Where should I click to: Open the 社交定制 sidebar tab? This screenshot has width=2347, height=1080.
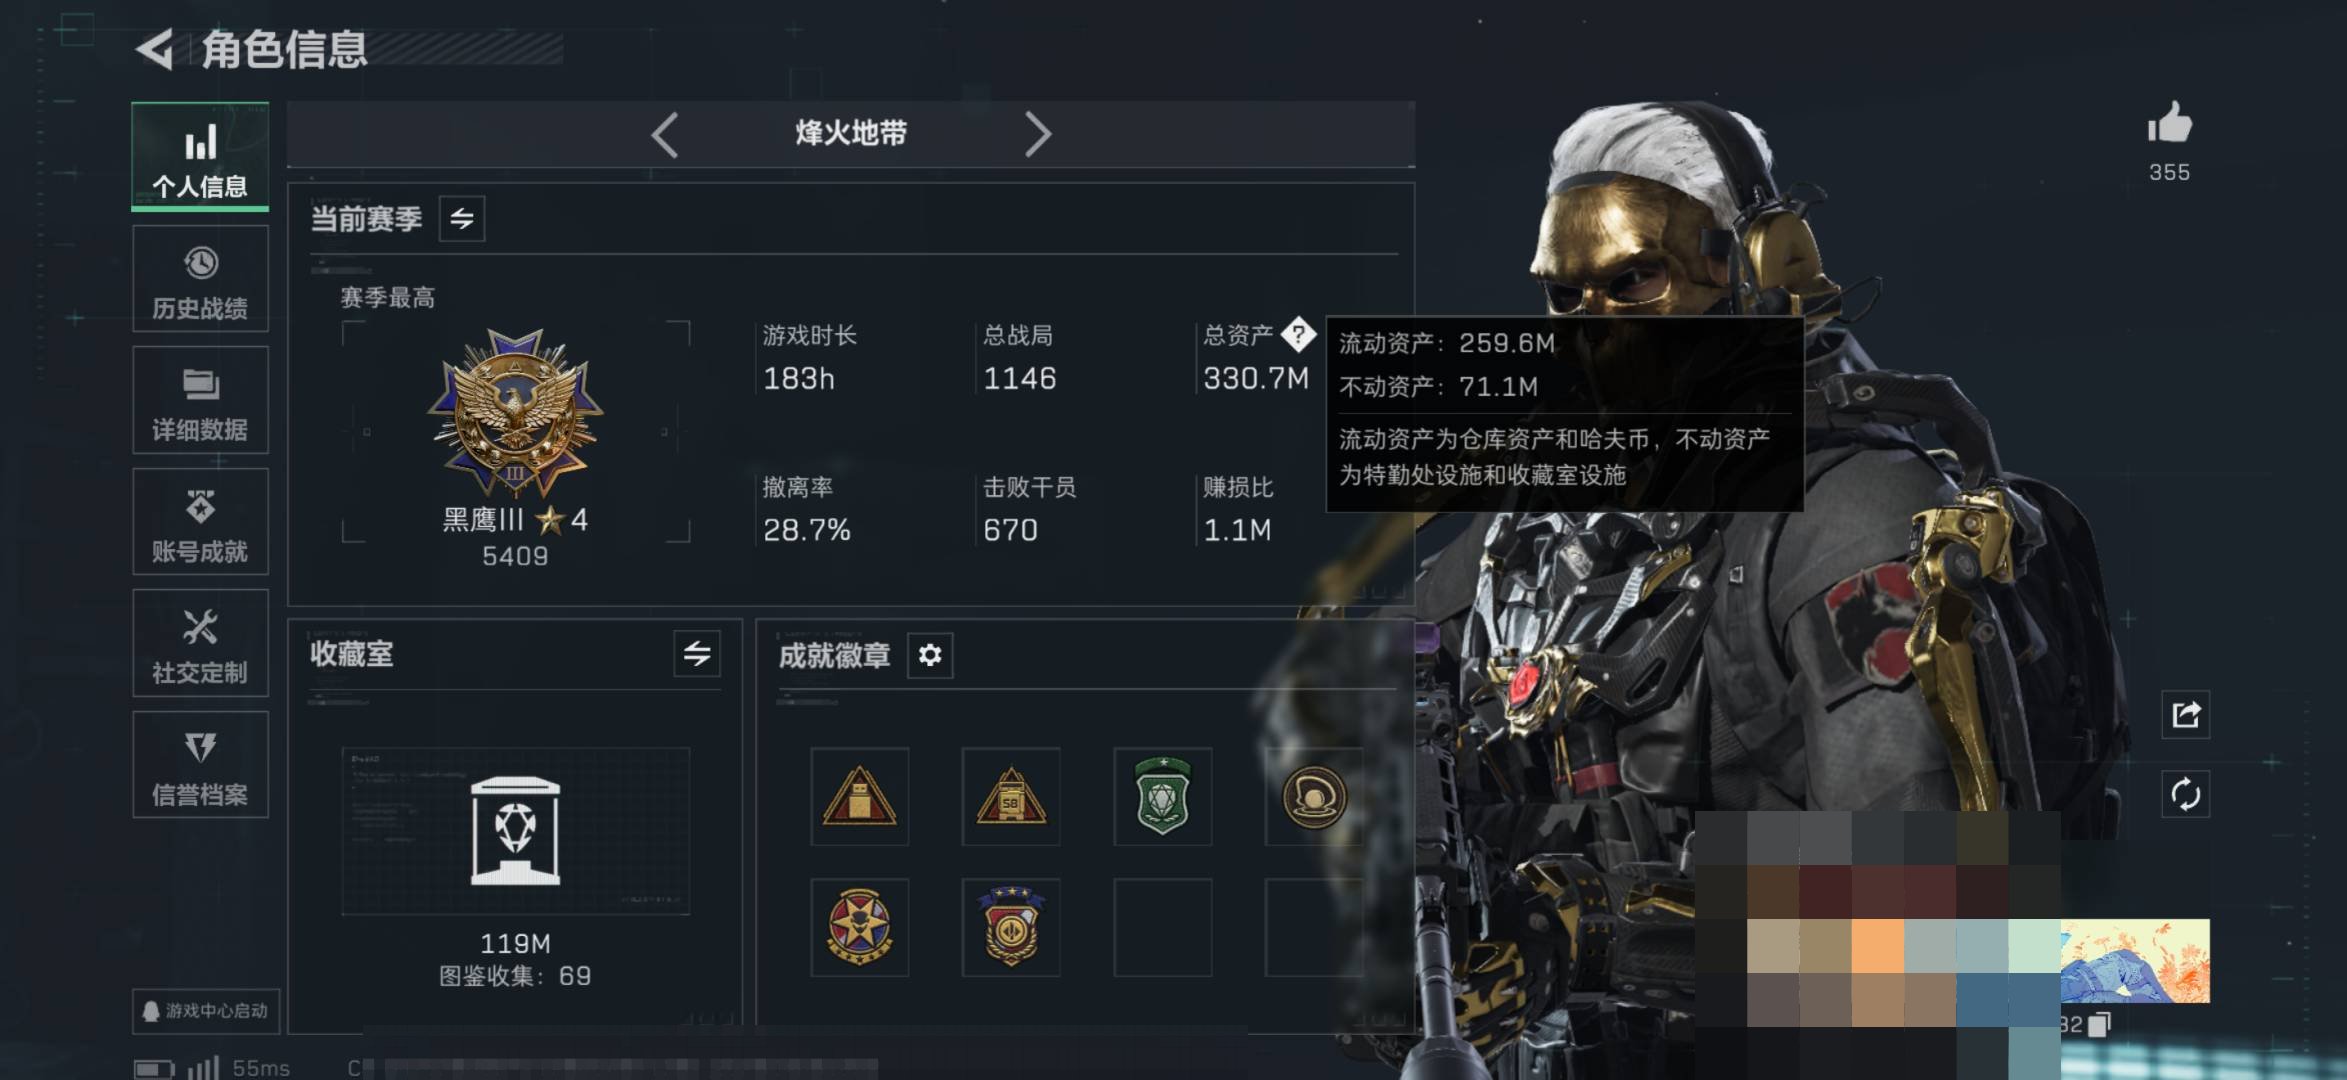click(x=200, y=643)
